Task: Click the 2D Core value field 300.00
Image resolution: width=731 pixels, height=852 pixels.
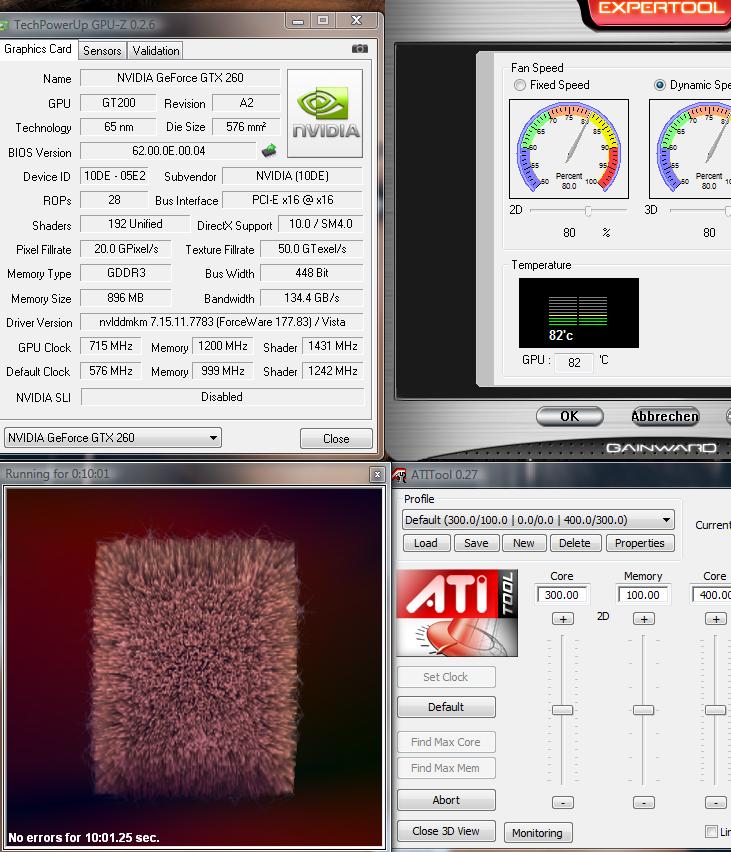Action: pos(562,594)
